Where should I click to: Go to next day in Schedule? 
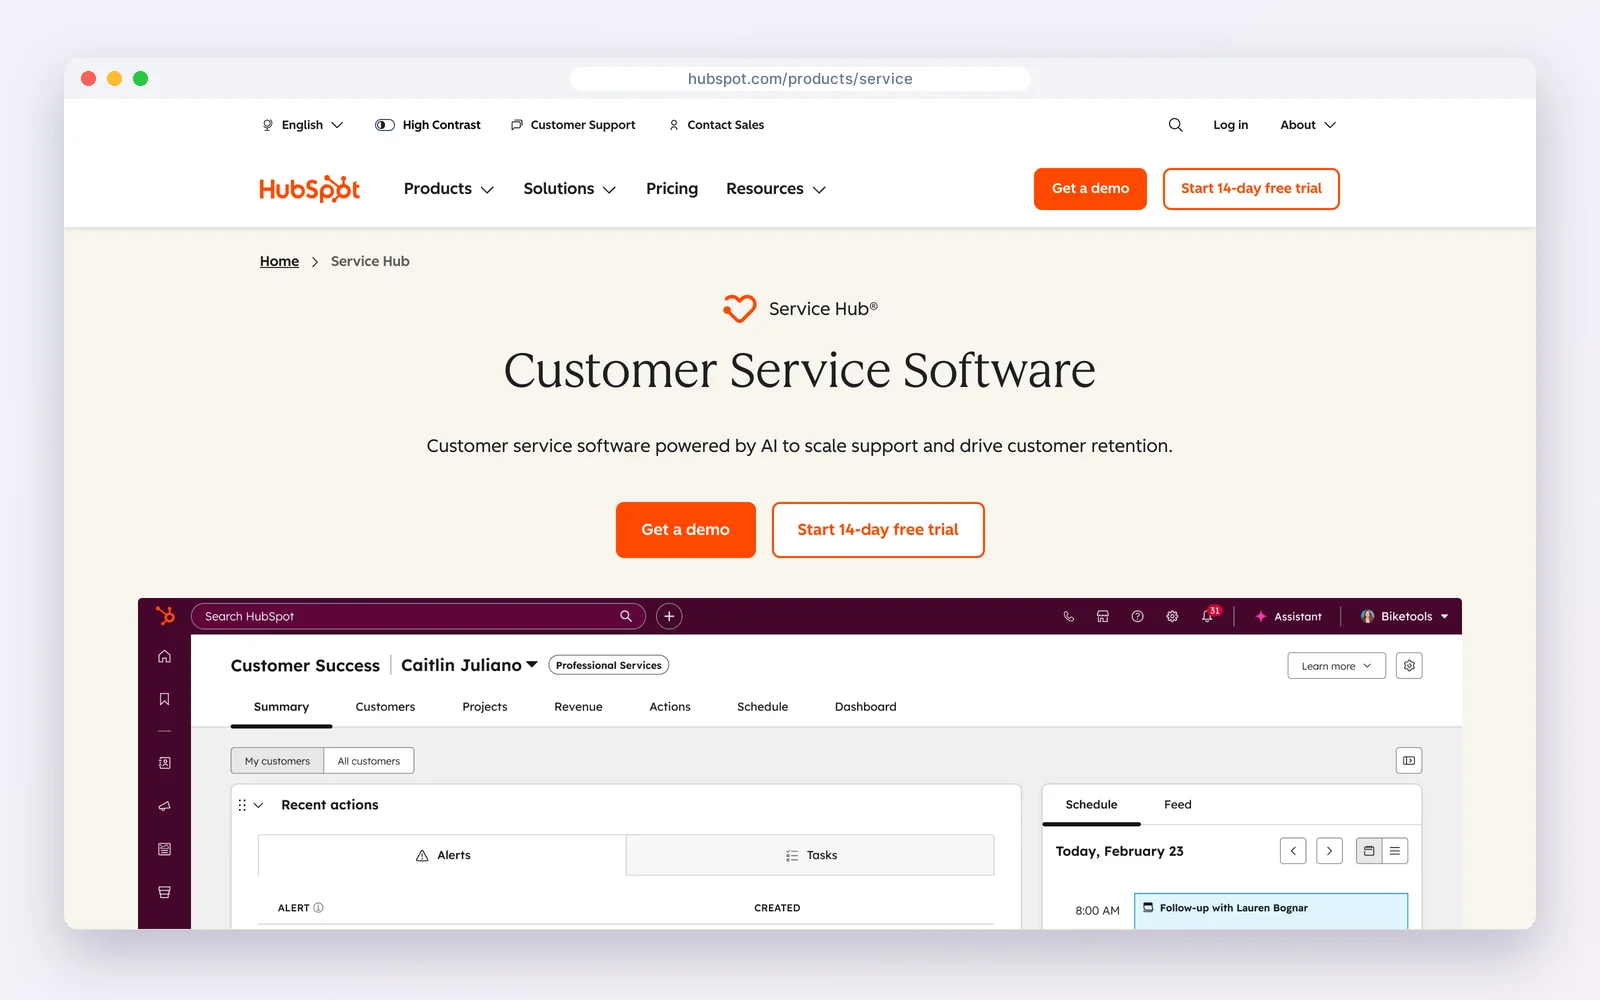[1329, 851]
